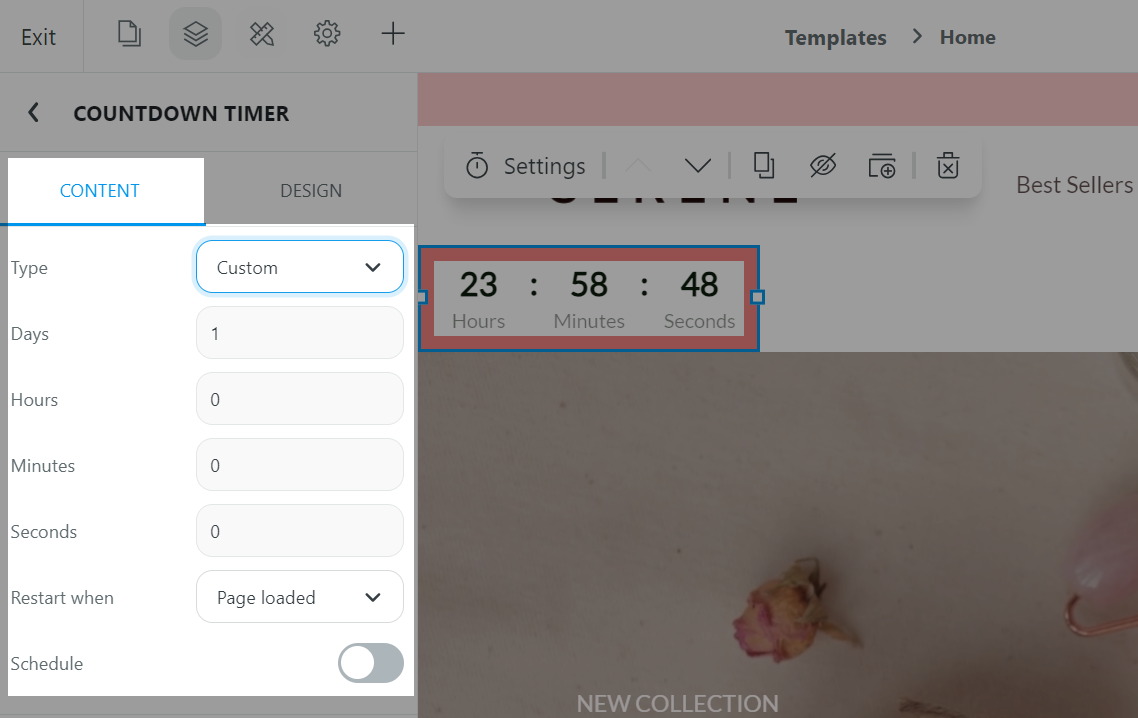Delete the countdown timer via trash icon
Viewport: 1138px width, 718px height.
948,166
